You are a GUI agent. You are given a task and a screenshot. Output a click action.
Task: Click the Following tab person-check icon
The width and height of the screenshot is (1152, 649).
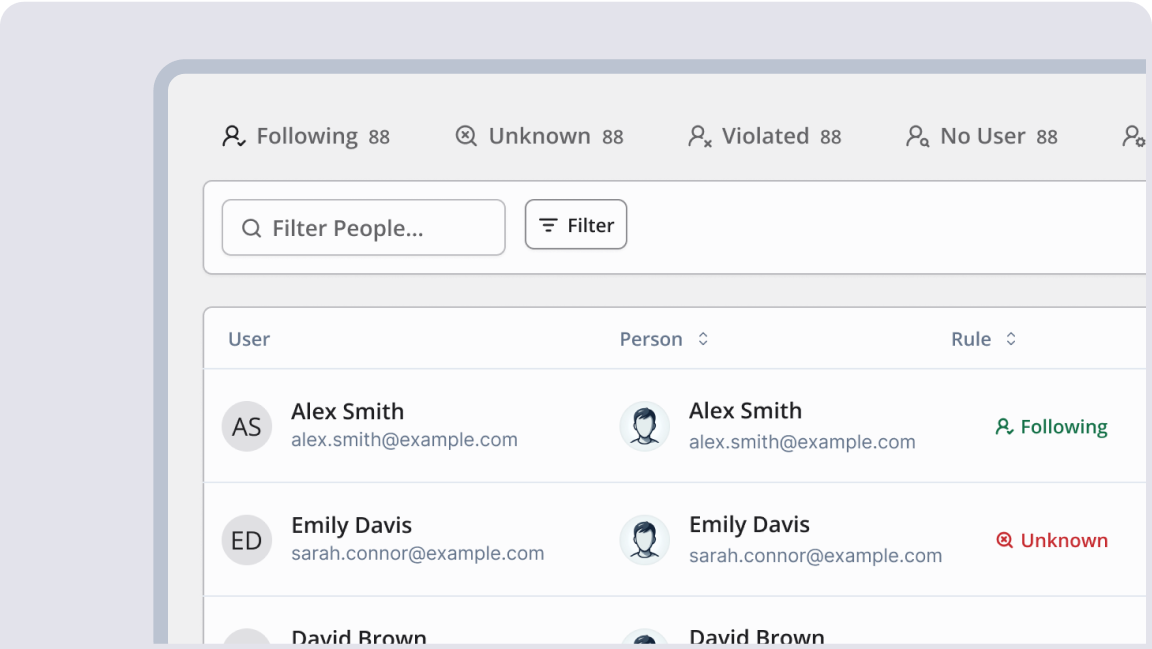[233, 137]
